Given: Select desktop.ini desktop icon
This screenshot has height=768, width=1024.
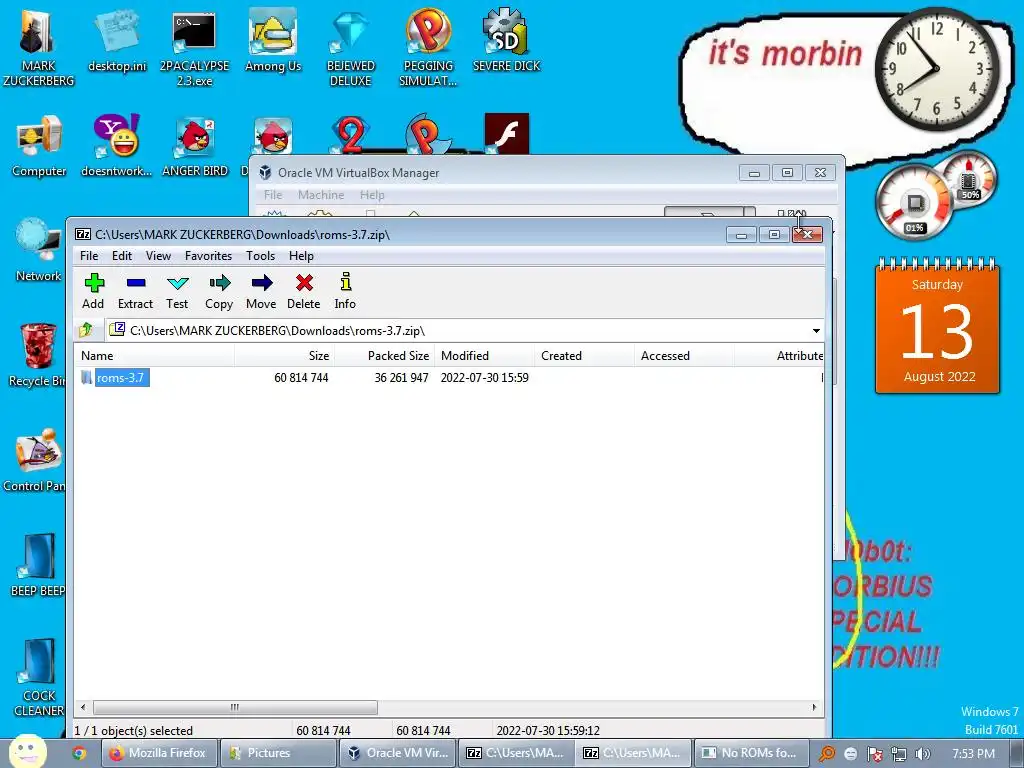Looking at the screenshot, I should point(117,40).
